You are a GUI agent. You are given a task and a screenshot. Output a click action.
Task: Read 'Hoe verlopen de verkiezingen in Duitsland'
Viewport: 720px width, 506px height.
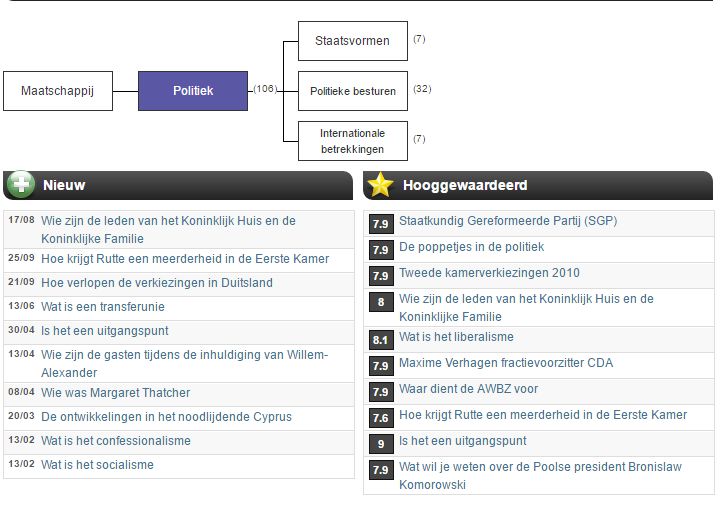pos(156,283)
